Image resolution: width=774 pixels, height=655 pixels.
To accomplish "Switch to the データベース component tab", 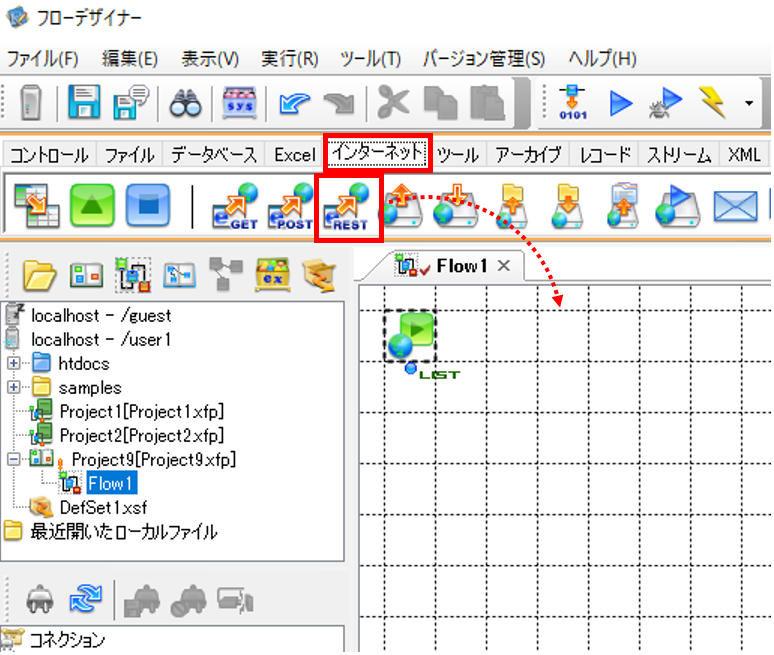I will 214,155.
